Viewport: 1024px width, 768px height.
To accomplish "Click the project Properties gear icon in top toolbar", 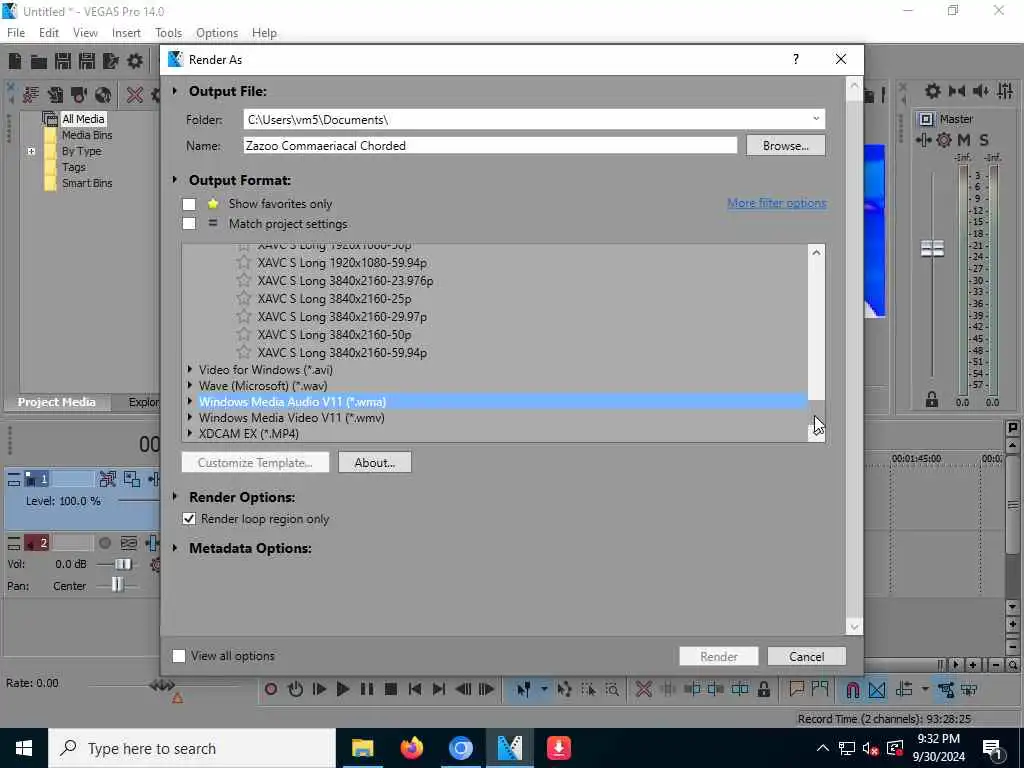I will click(x=135, y=61).
